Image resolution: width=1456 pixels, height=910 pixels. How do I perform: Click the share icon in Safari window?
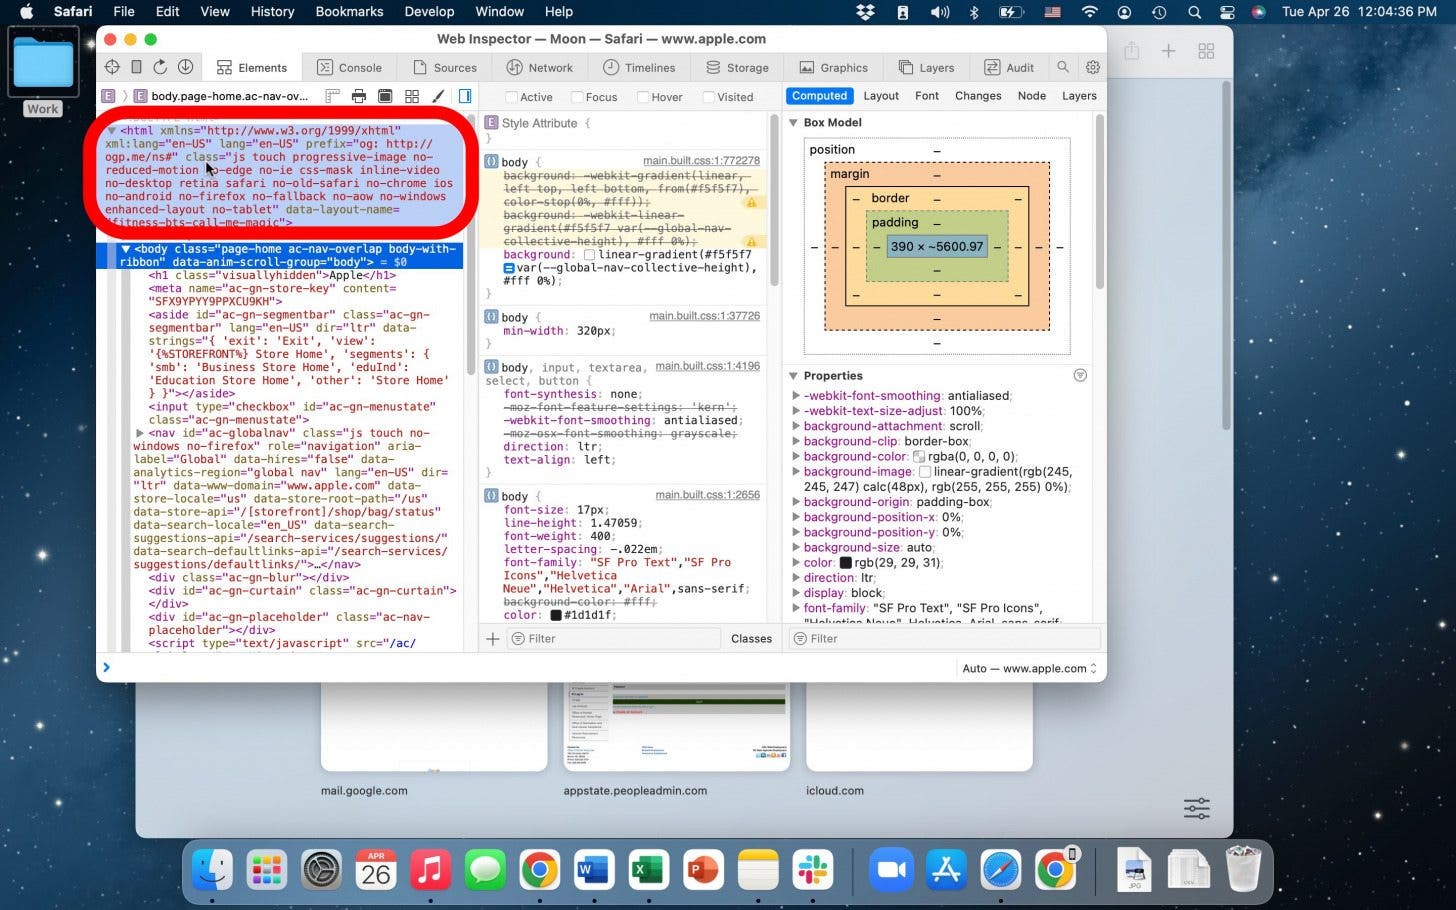[1132, 50]
